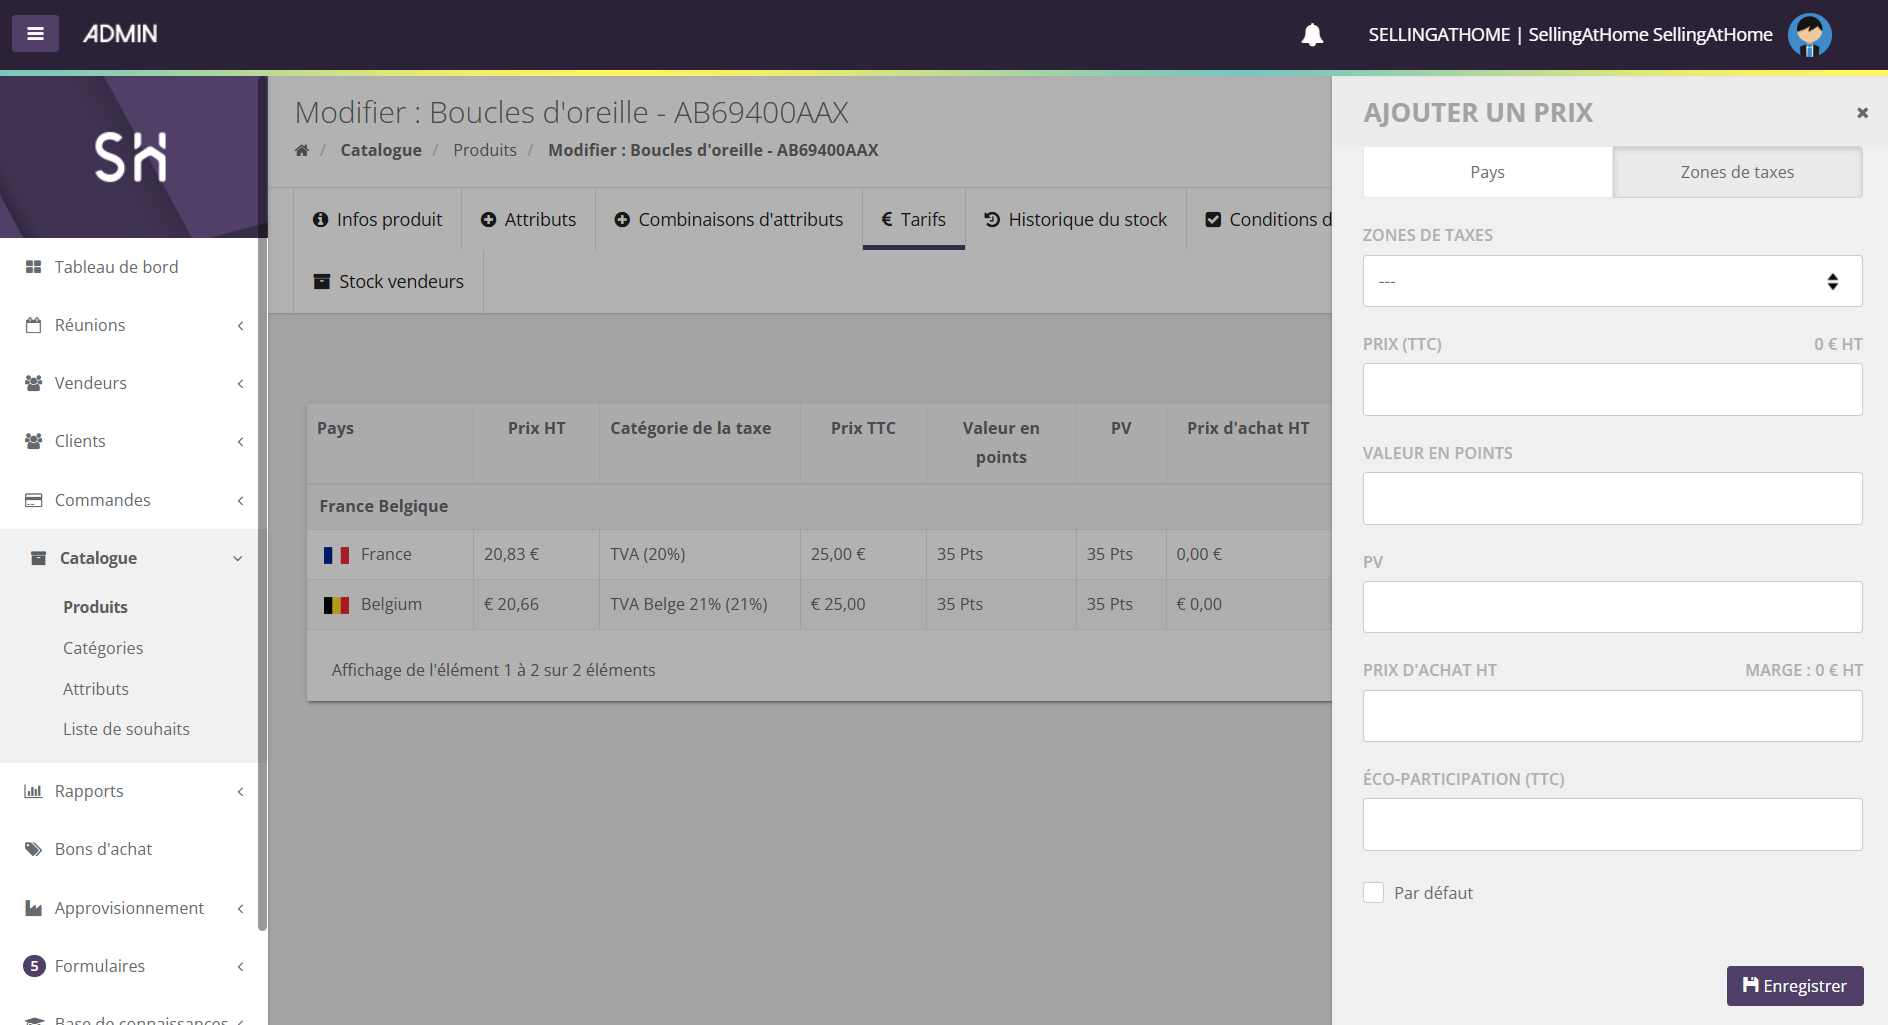Select the Tarifs tab
The width and height of the screenshot is (1888, 1025).
click(913, 219)
